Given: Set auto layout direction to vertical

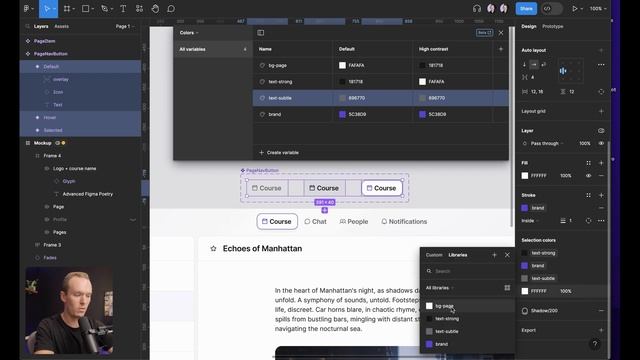Looking at the screenshot, I should pos(524,64).
